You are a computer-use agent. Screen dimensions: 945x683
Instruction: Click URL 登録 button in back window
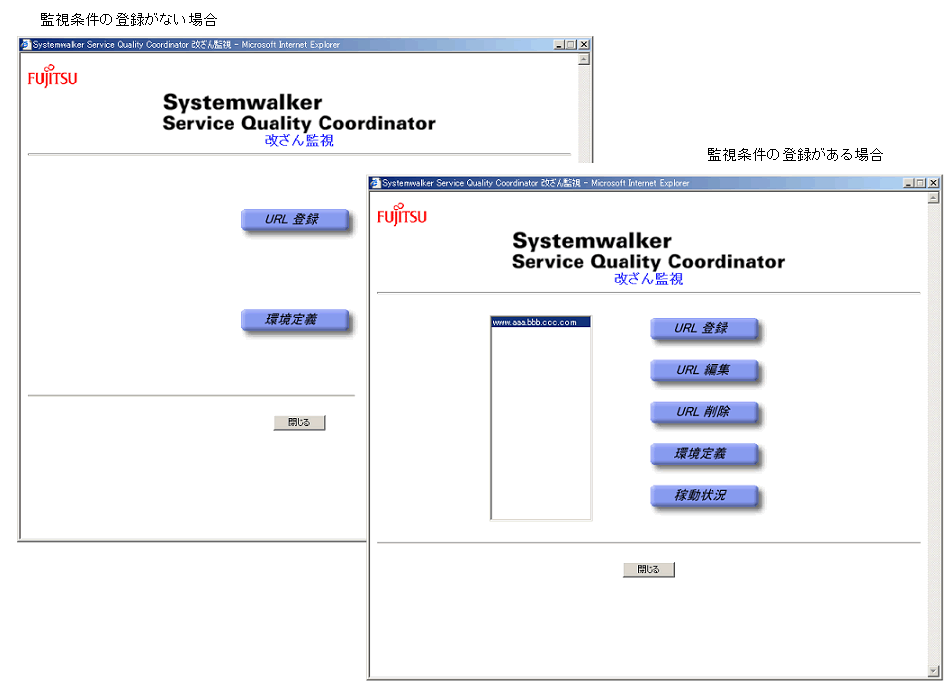(x=295, y=219)
